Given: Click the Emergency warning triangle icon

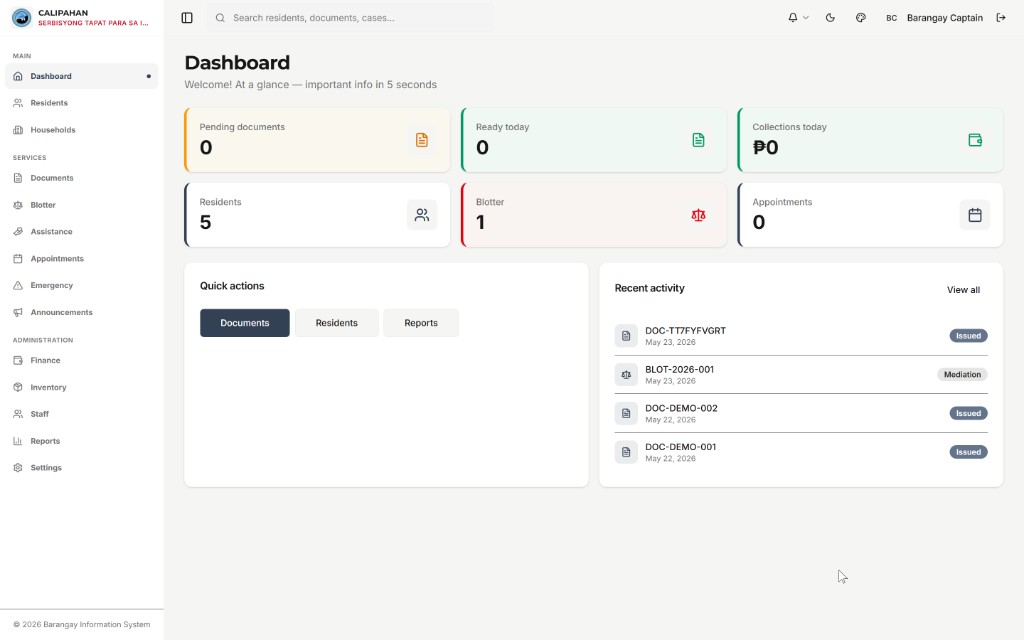Looking at the screenshot, I should pyautogui.click(x=18, y=285).
